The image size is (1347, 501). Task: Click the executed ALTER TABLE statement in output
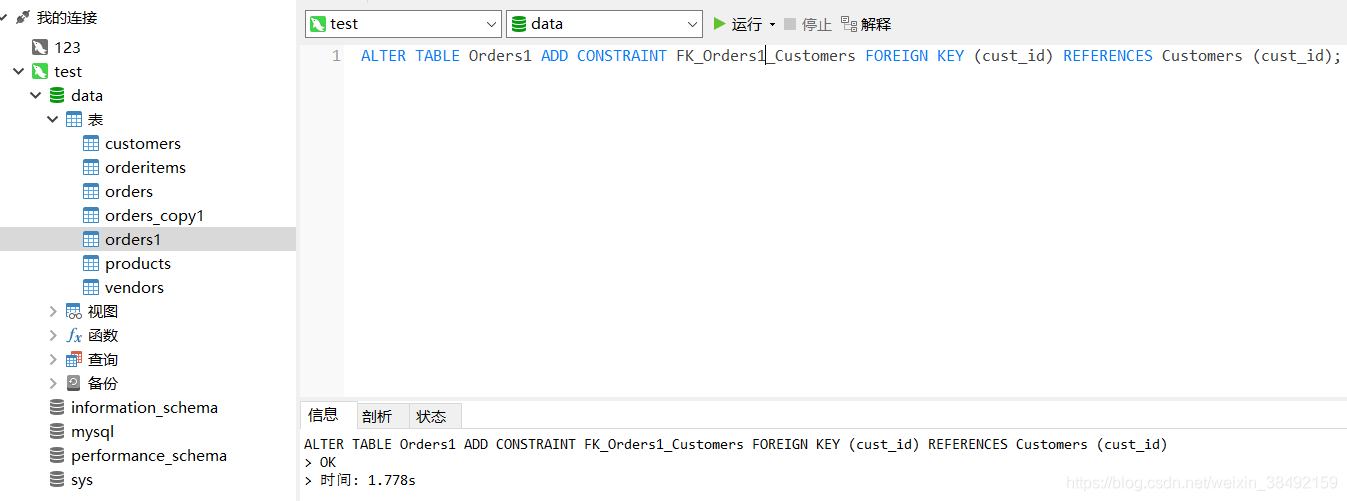[736, 444]
